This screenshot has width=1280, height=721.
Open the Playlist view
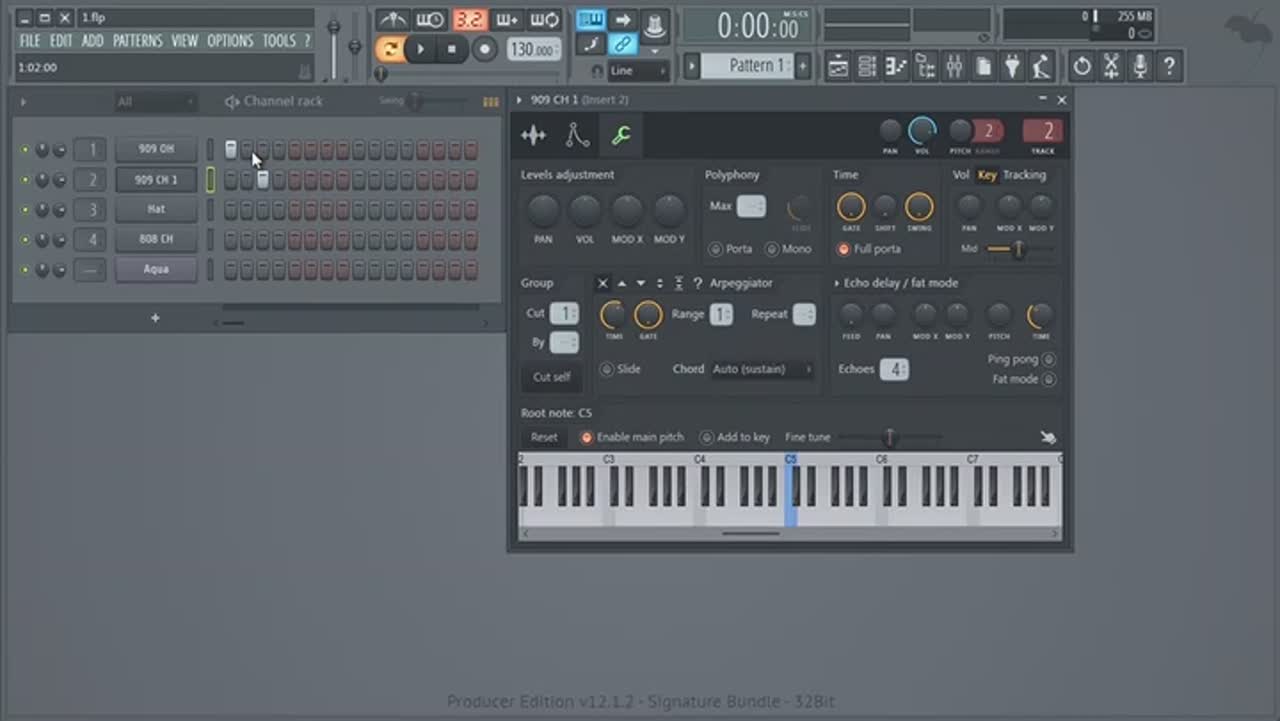[838, 67]
